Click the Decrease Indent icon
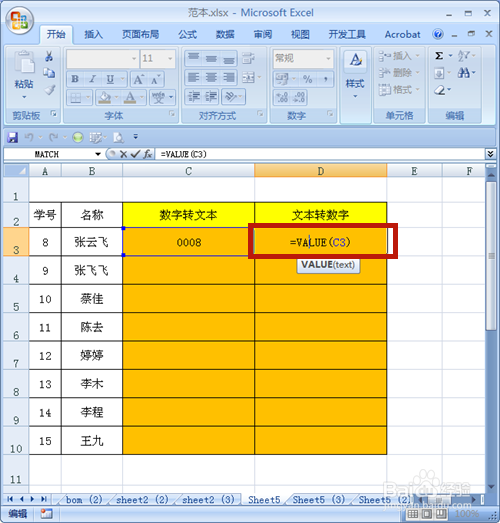 point(193,97)
